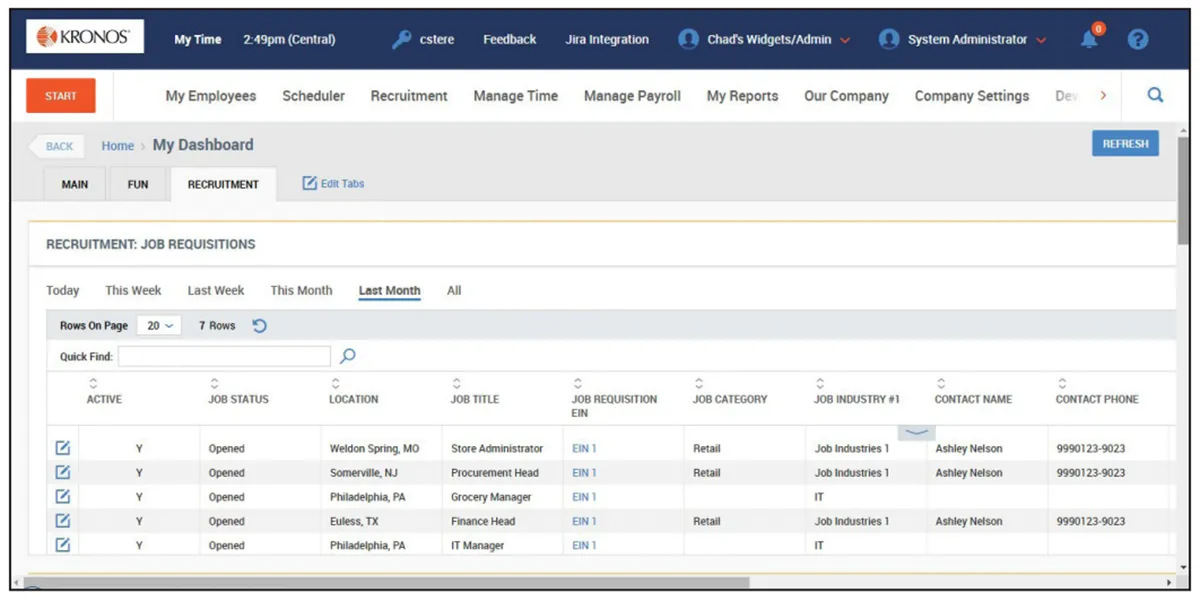The image size is (1200, 601).
Task: Edit the Finance Head requisition row
Action: click(x=62, y=520)
